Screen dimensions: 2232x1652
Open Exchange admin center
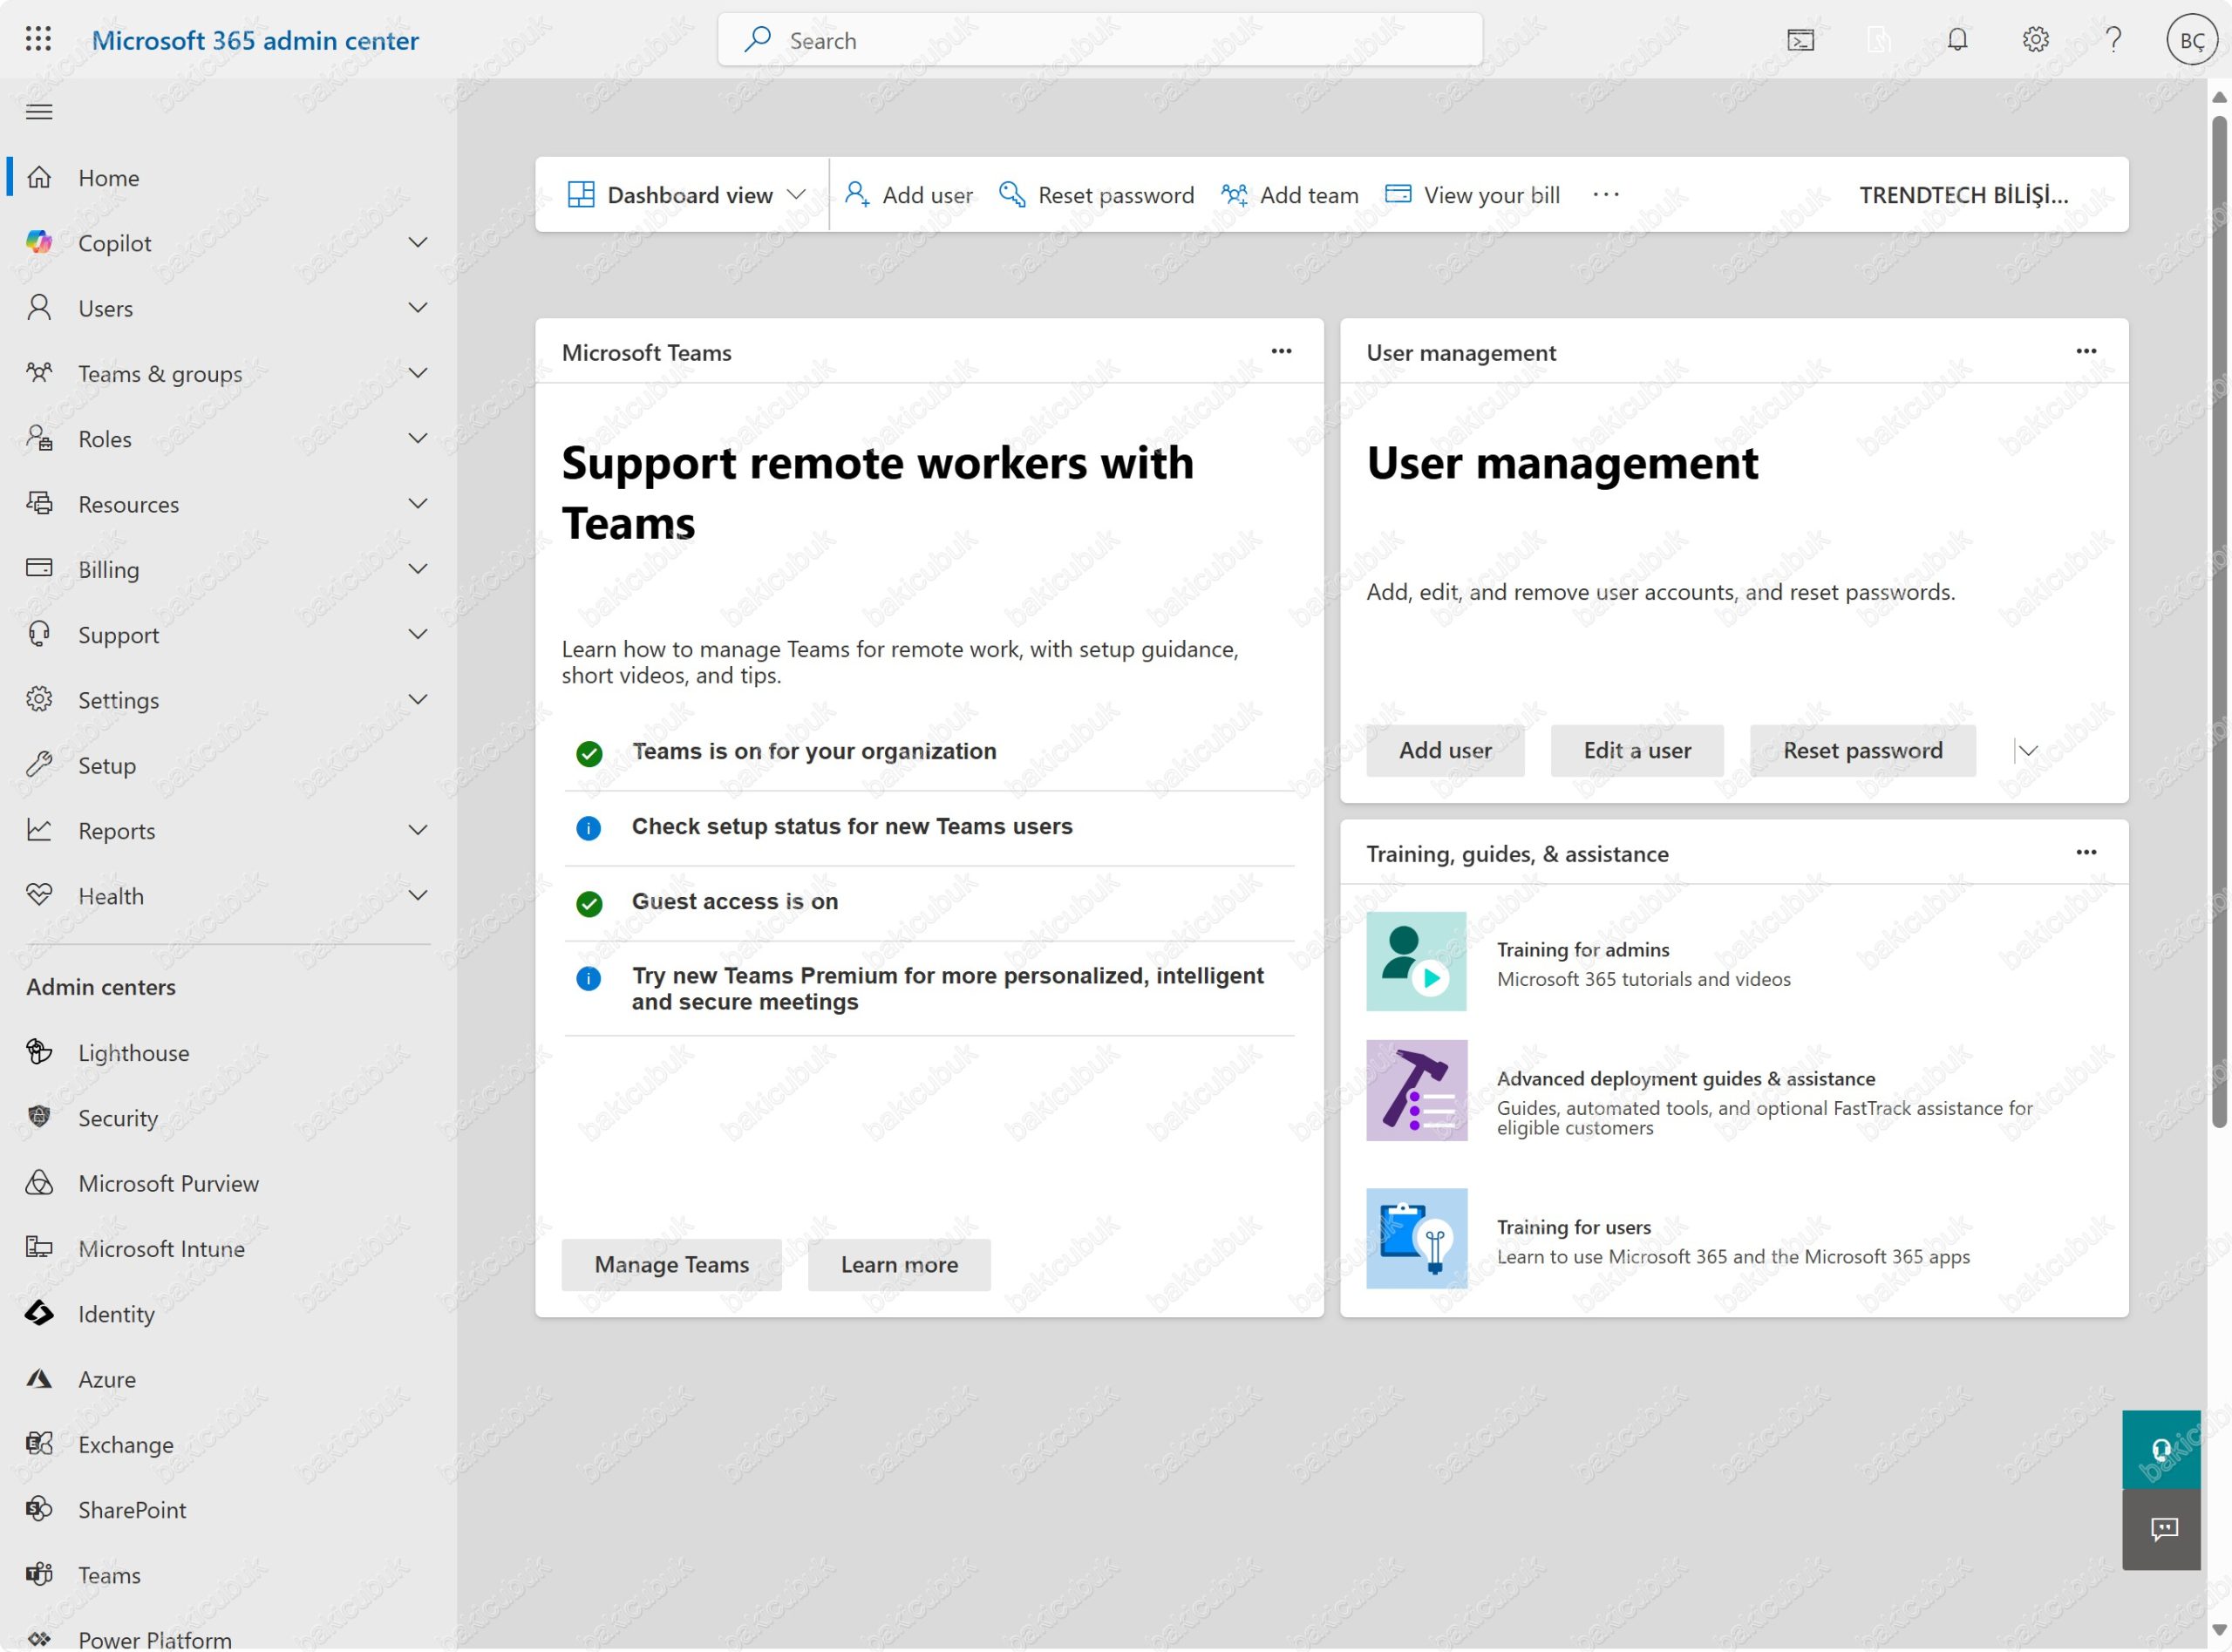pos(126,1444)
